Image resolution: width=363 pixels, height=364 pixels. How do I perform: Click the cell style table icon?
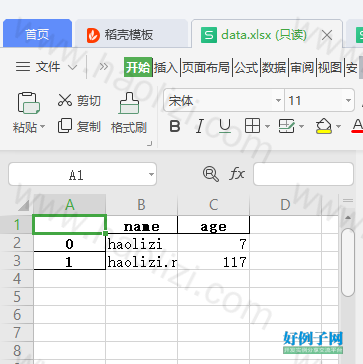click(x=287, y=126)
